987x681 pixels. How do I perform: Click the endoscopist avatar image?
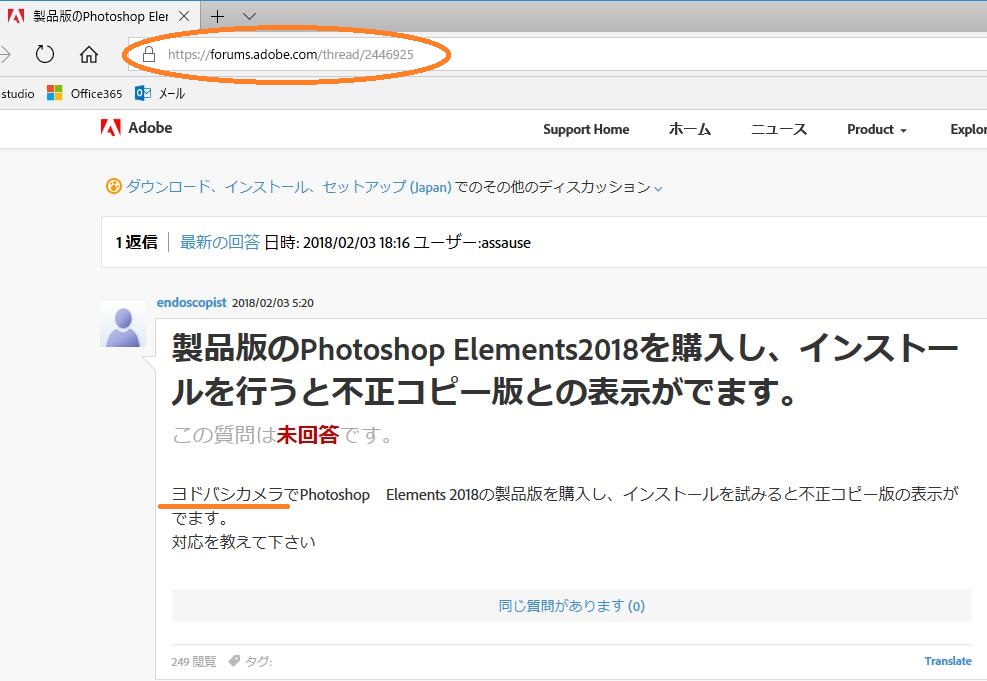click(123, 325)
